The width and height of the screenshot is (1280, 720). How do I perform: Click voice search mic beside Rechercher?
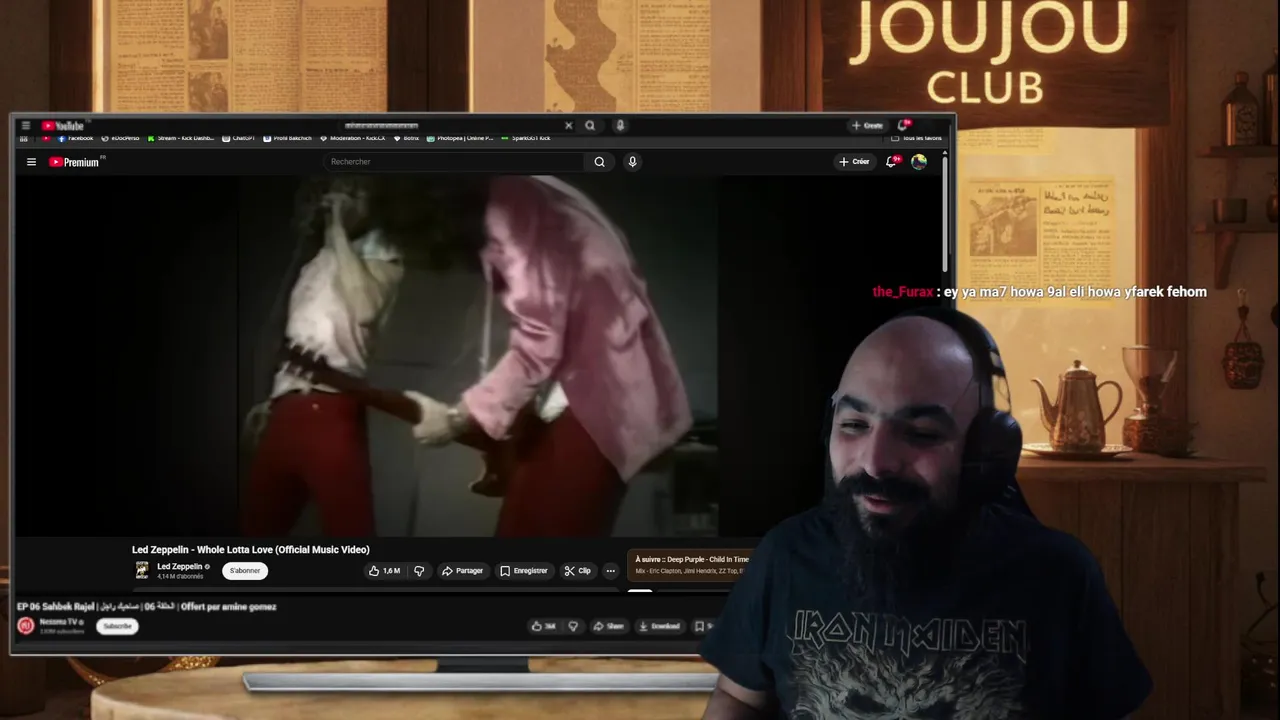coord(632,162)
